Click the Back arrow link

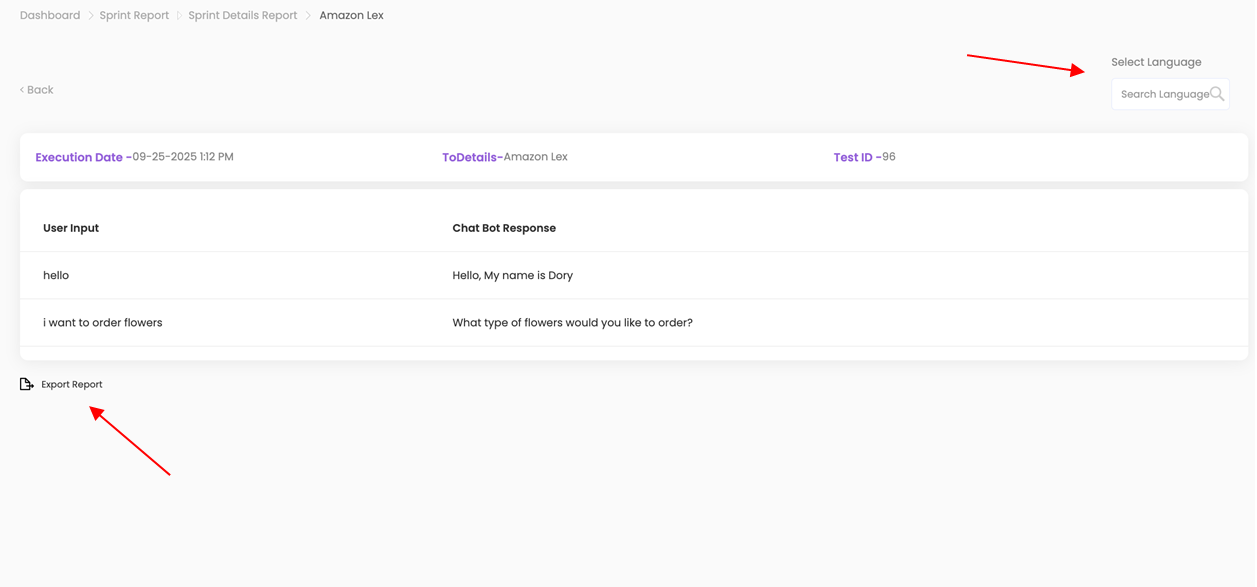click(x=37, y=90)
